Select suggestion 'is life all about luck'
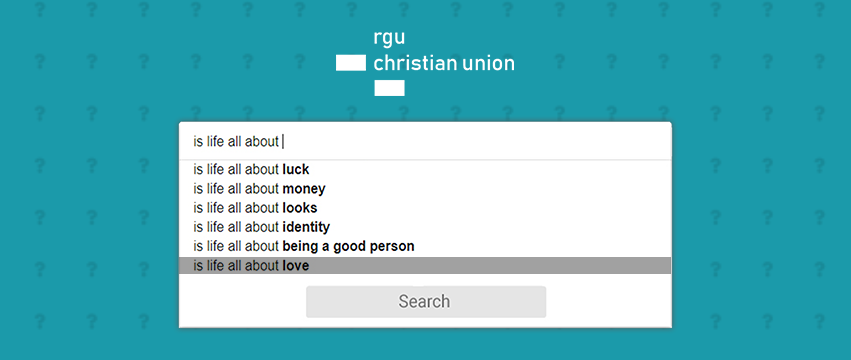Viewport: 851px width, 360px height. (x=425, y=169)
